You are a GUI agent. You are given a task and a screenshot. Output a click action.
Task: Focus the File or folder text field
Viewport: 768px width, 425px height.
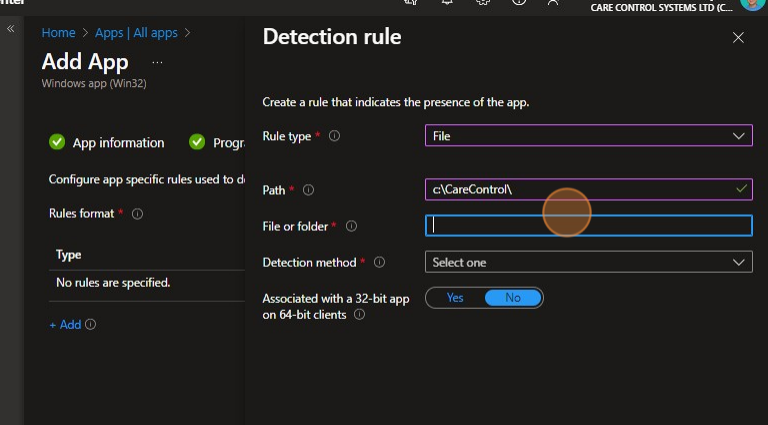click(588, 226)
